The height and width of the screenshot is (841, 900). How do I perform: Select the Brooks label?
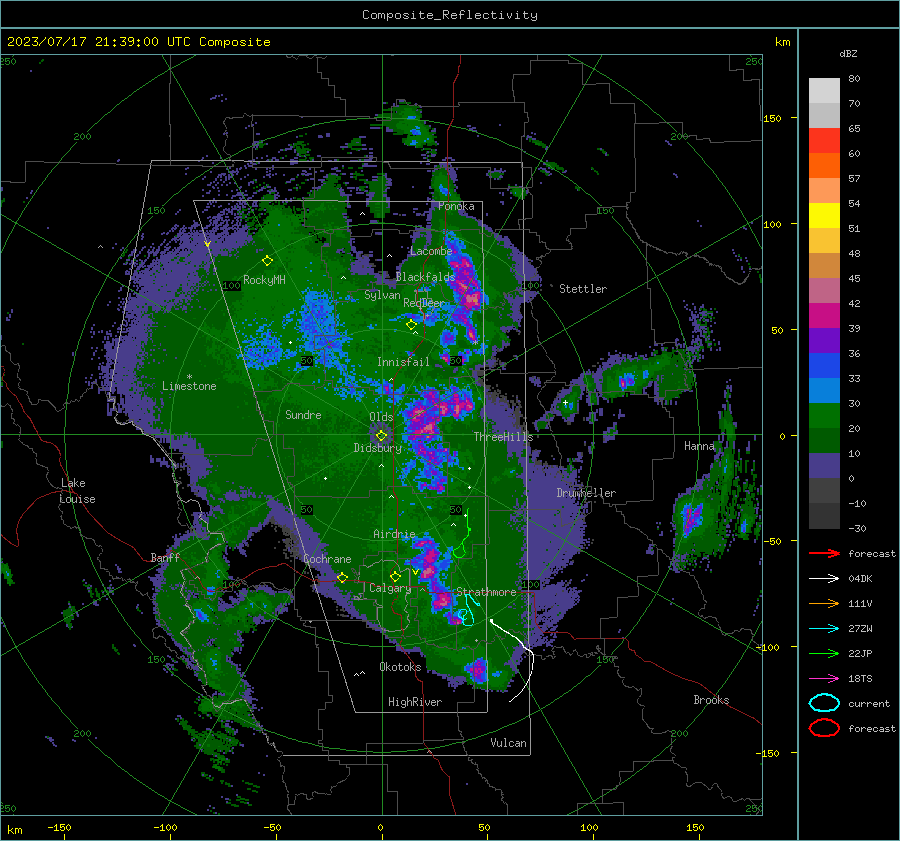click(x=711, y=700)
